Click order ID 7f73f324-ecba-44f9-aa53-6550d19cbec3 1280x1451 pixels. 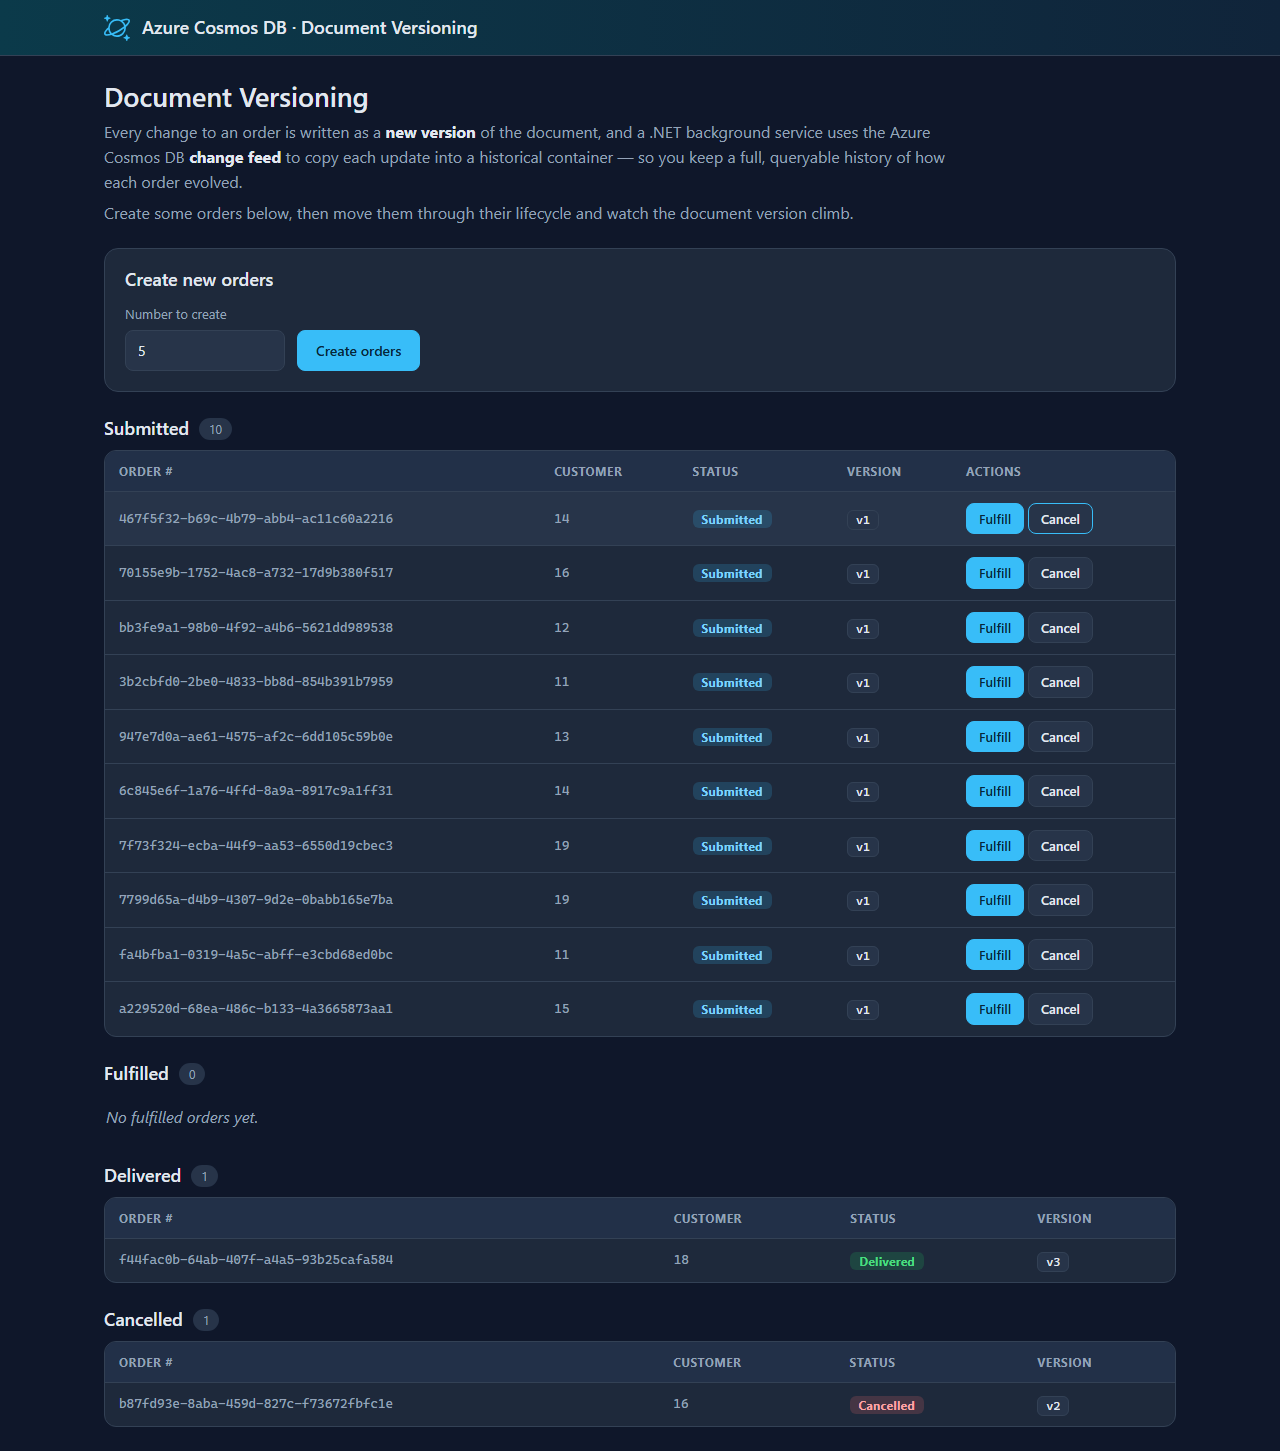pyautogui.click(x=256, y=845)
